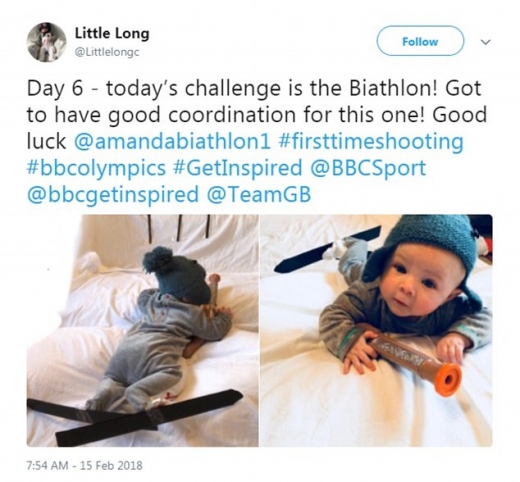Open the Little Long display name

(112, 33)
